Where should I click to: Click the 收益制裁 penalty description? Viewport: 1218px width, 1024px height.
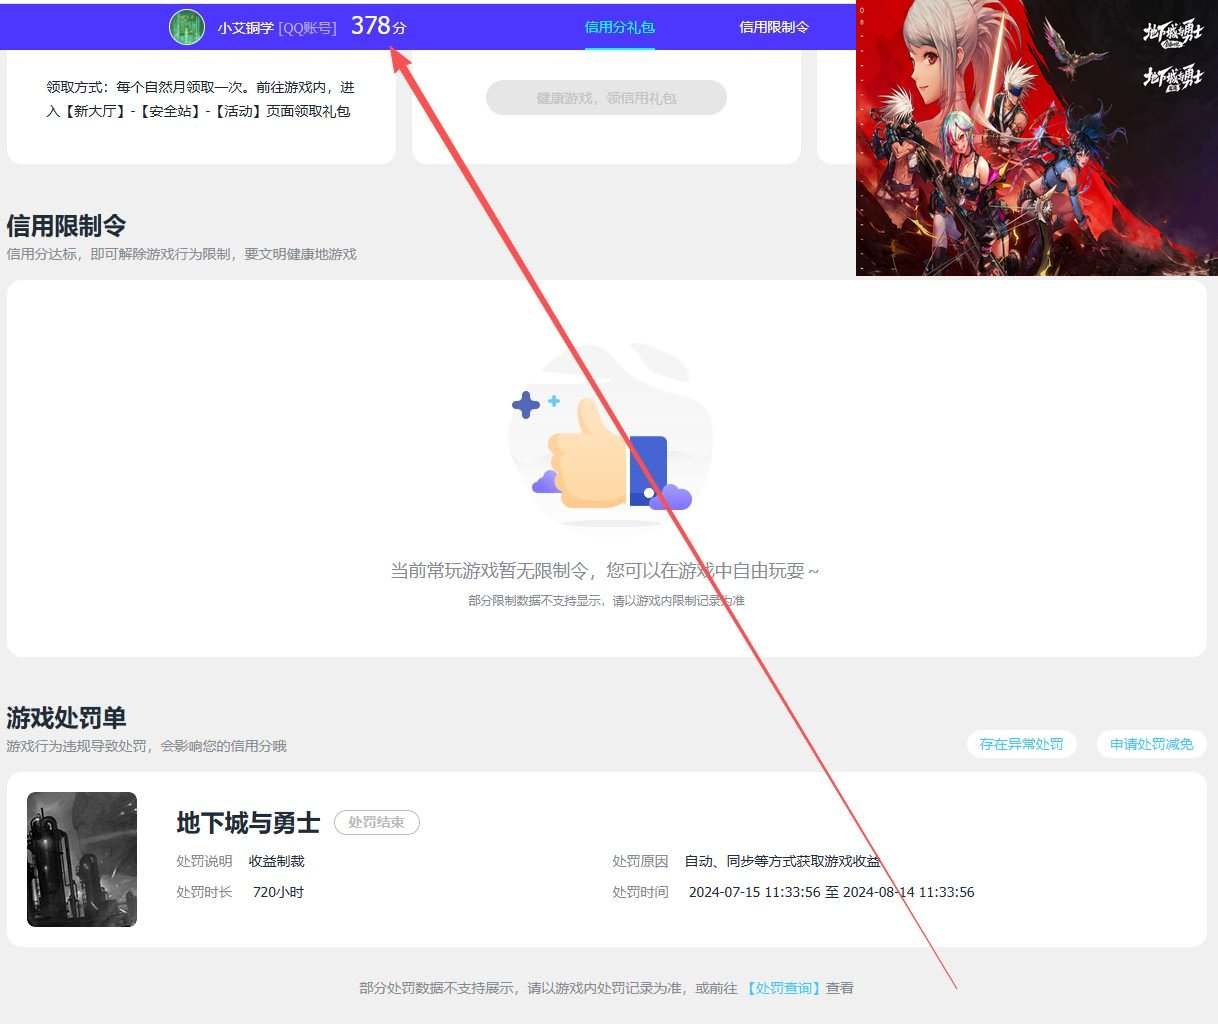276,861
